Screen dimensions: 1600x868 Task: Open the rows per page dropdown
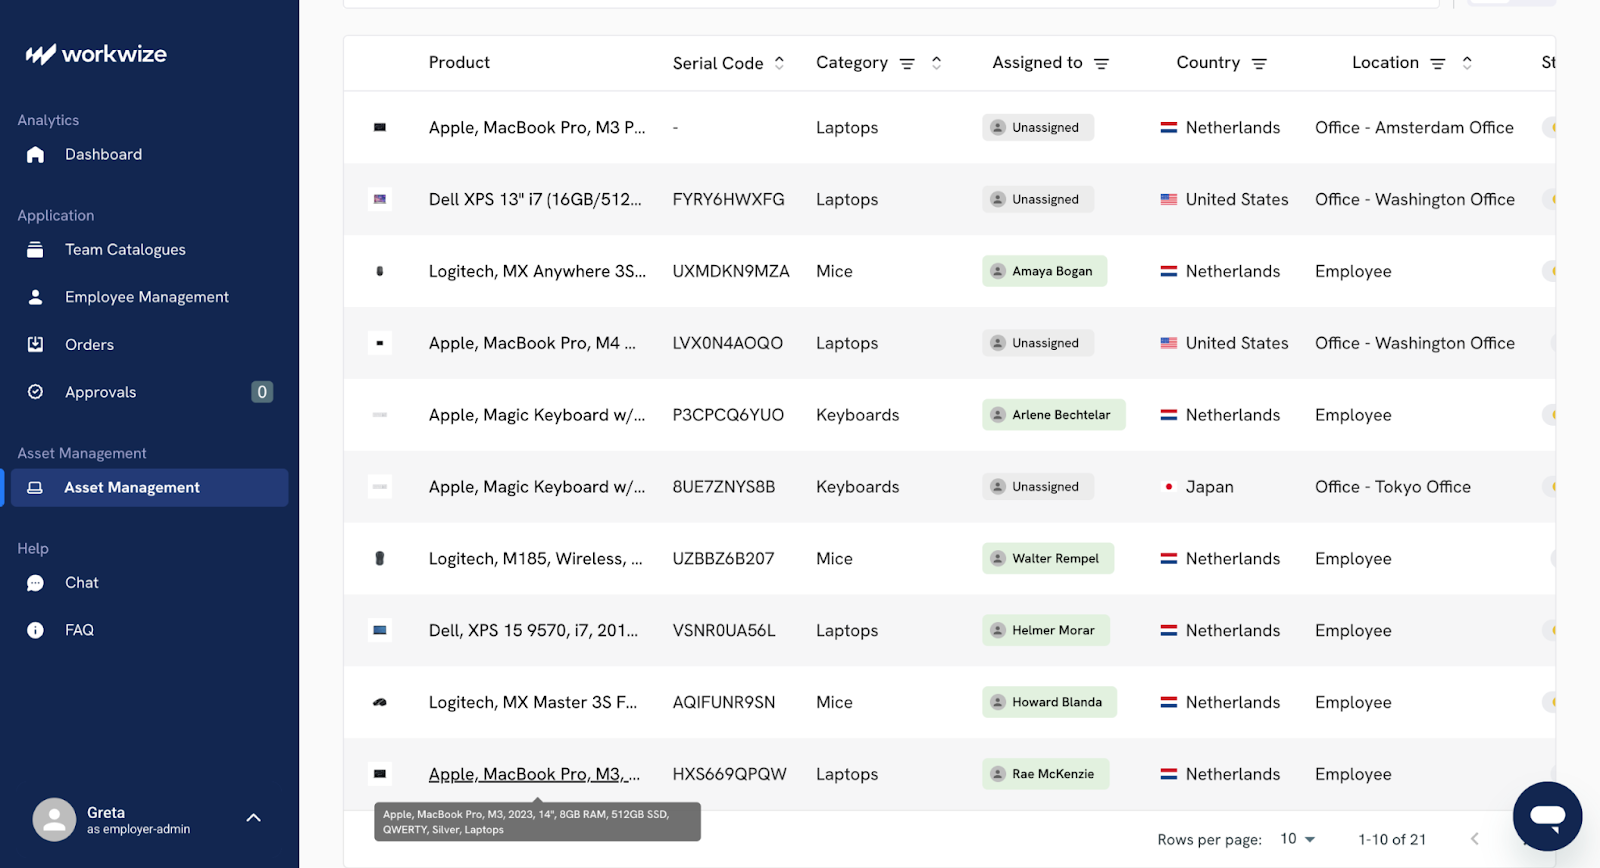click(x=1298, y=839)
